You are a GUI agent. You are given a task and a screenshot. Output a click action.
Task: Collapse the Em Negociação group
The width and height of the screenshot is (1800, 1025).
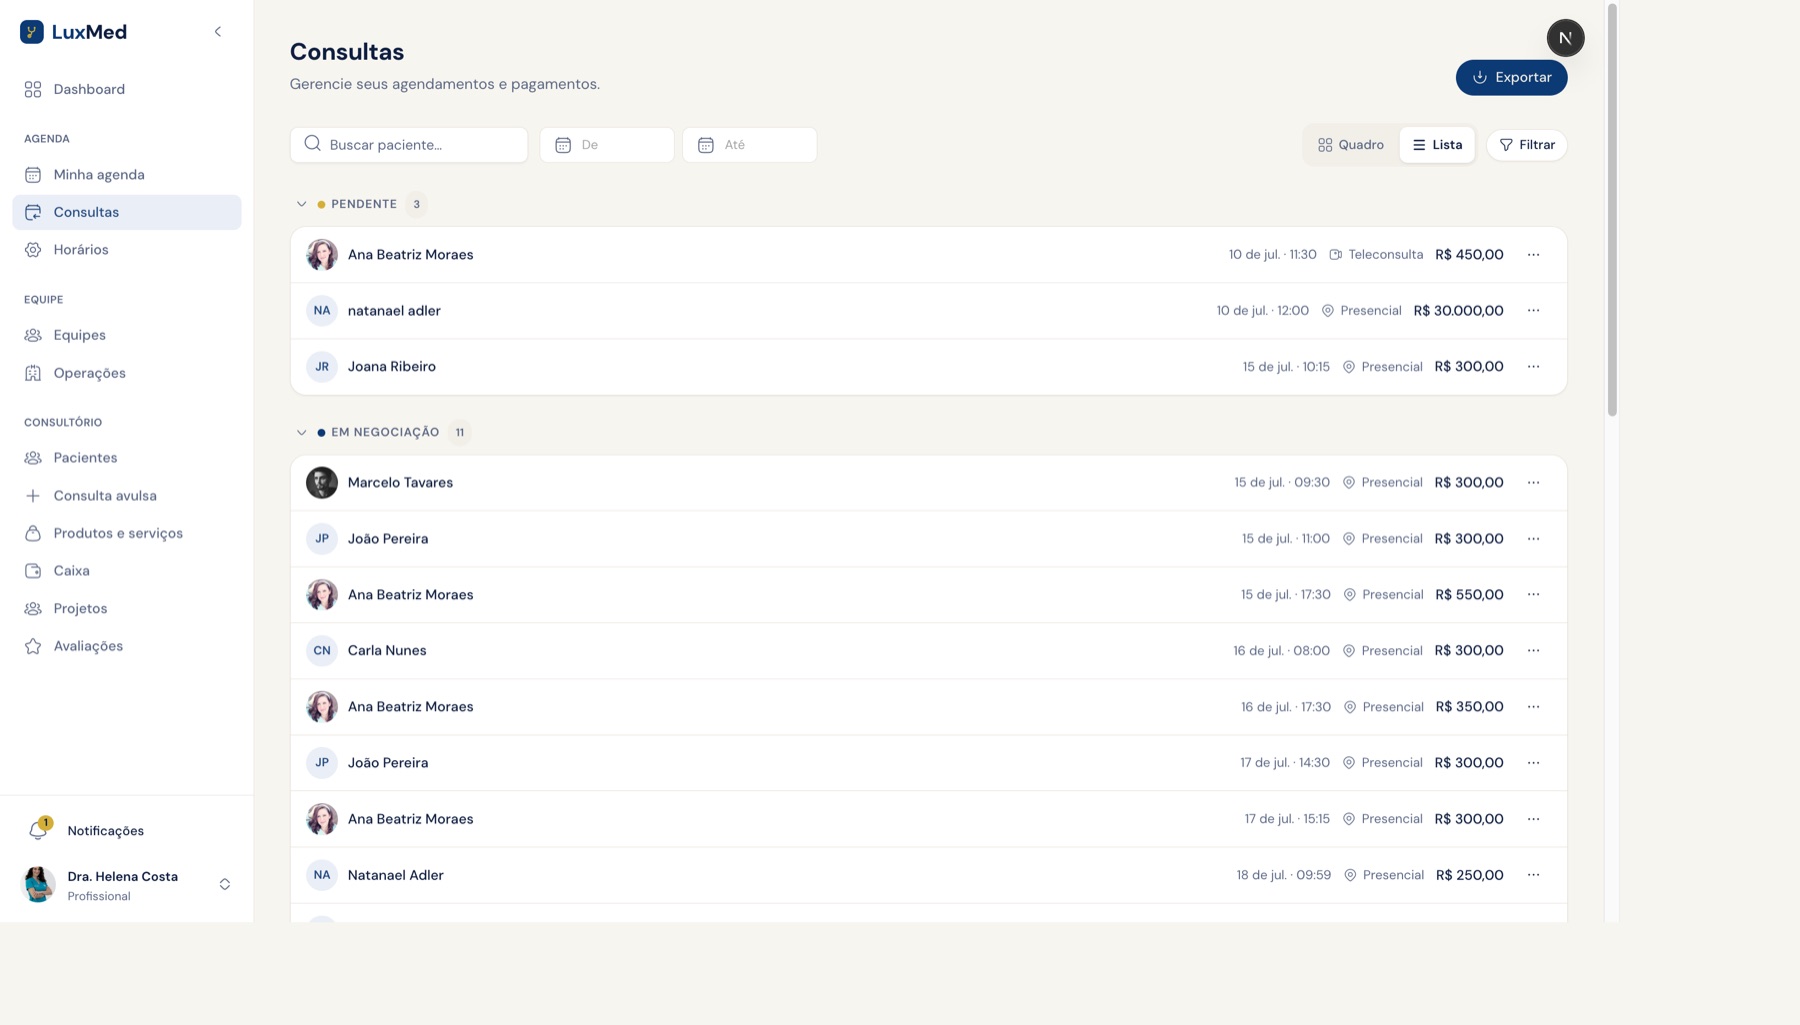click(301, 433)
